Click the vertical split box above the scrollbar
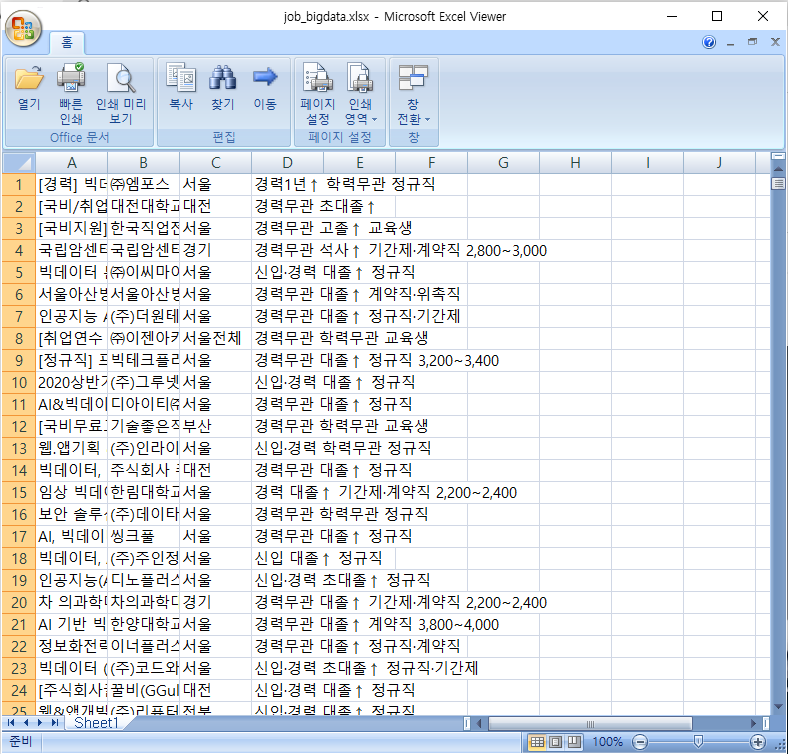The width and height of the screenshot is (788, 754). 778,156
